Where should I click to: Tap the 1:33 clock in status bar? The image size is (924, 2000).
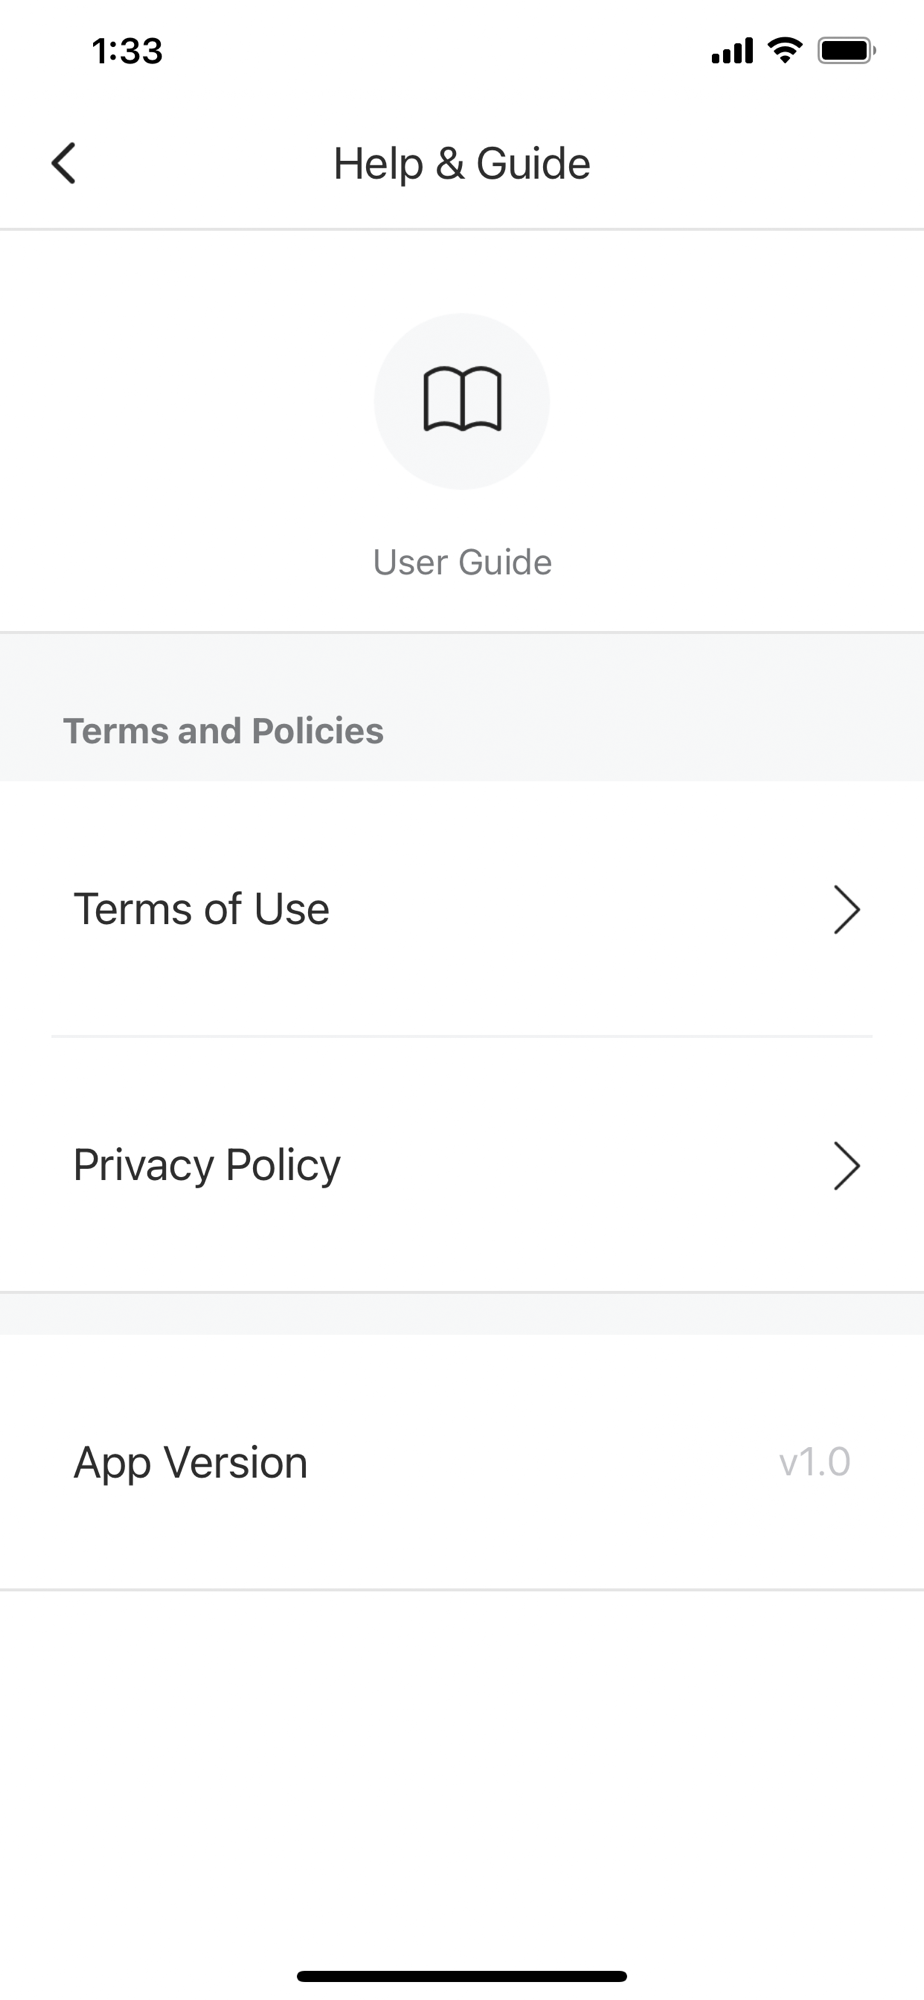click(x=127, y=51)
